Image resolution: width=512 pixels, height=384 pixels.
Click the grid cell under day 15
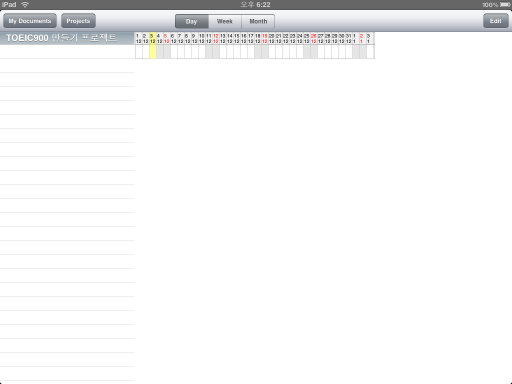click(x=237, y=52)
